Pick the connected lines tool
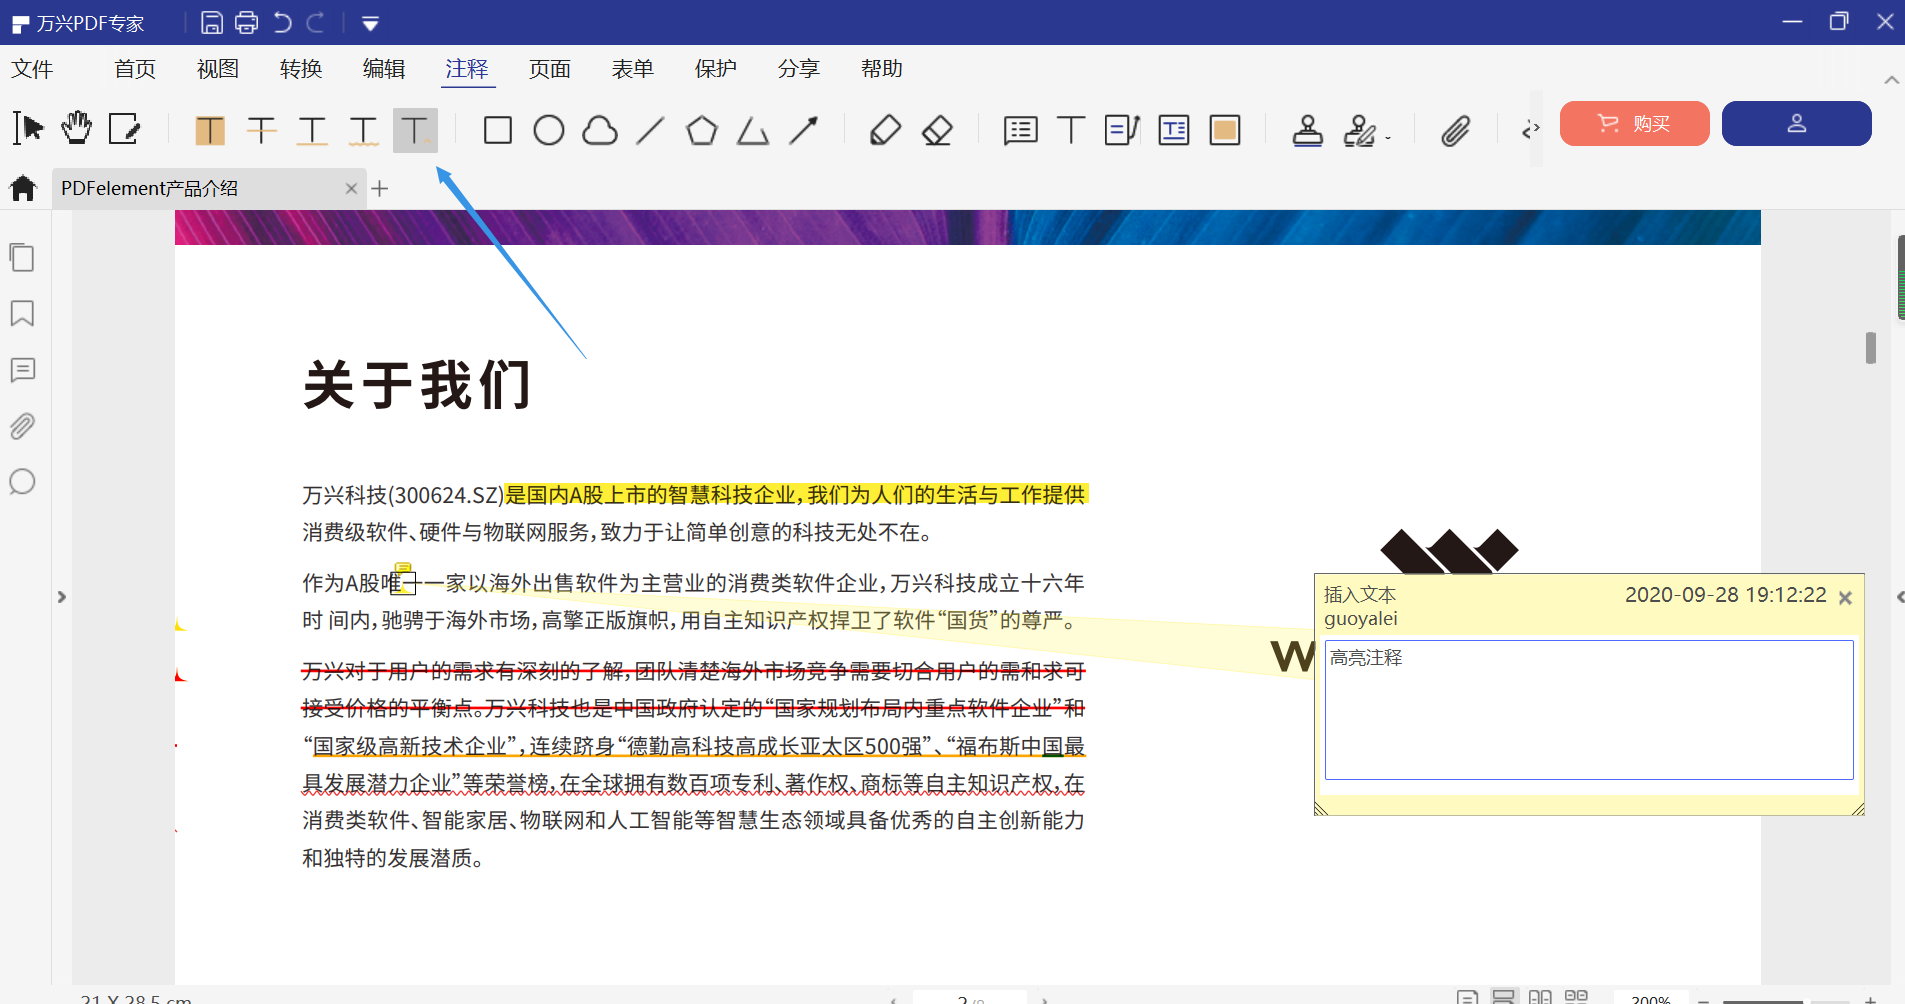1905x1004 pixels. (753, 130)
